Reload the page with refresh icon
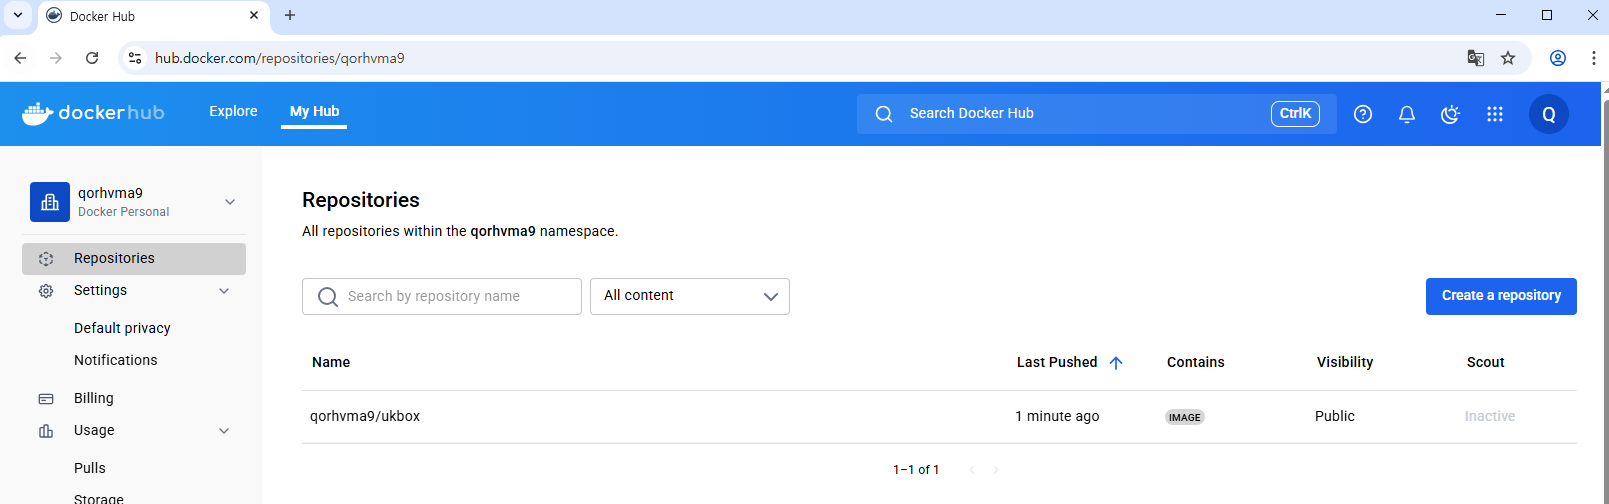 [92, 58]
